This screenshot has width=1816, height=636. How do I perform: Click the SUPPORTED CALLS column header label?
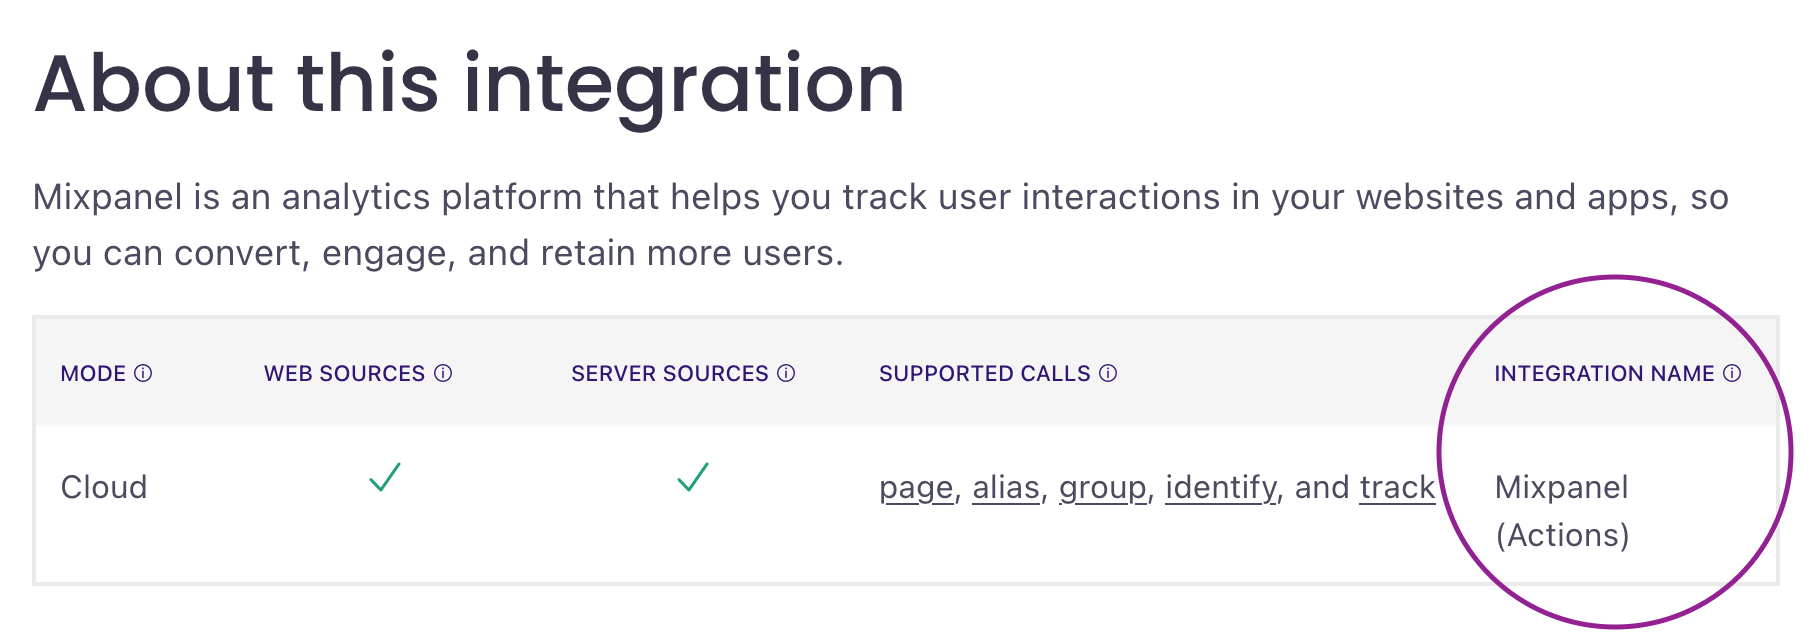pyautogui.click(x=984, y=374)
